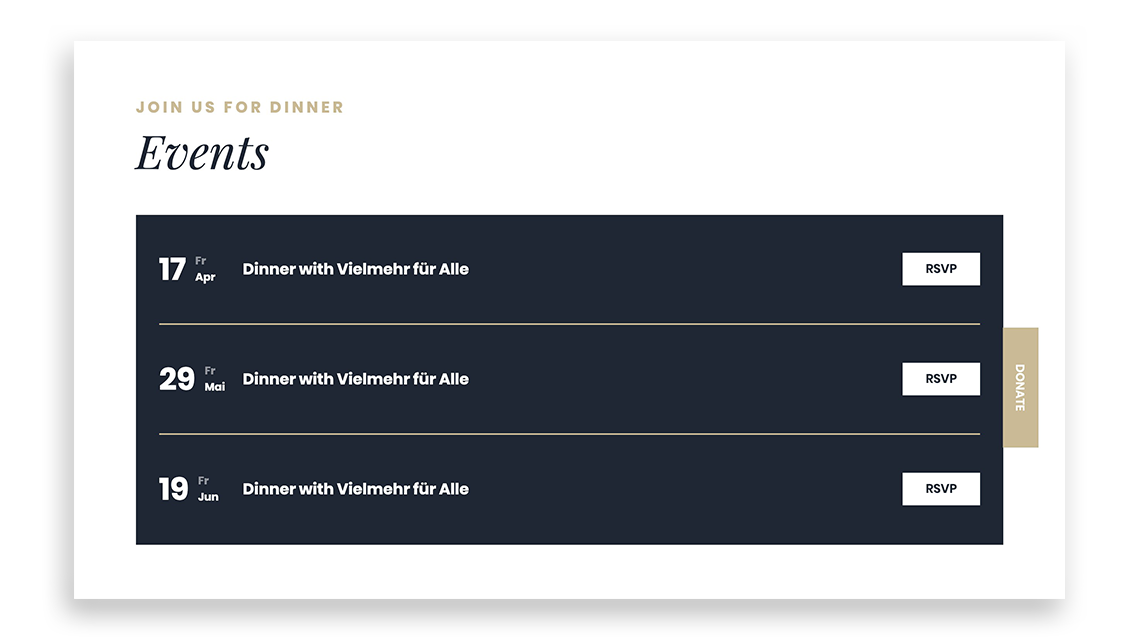The image size is (1140, 640).
Task: Open the dinner event title dated 17 Apr
Action: [355, 269]
